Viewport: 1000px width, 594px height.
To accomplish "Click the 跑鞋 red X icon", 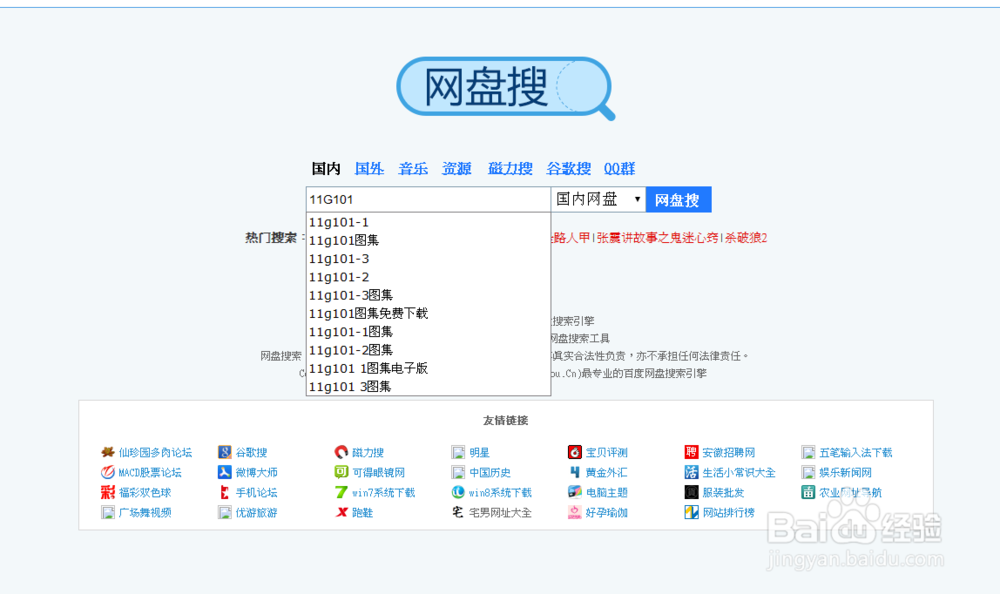I will (x=341, y=512).
